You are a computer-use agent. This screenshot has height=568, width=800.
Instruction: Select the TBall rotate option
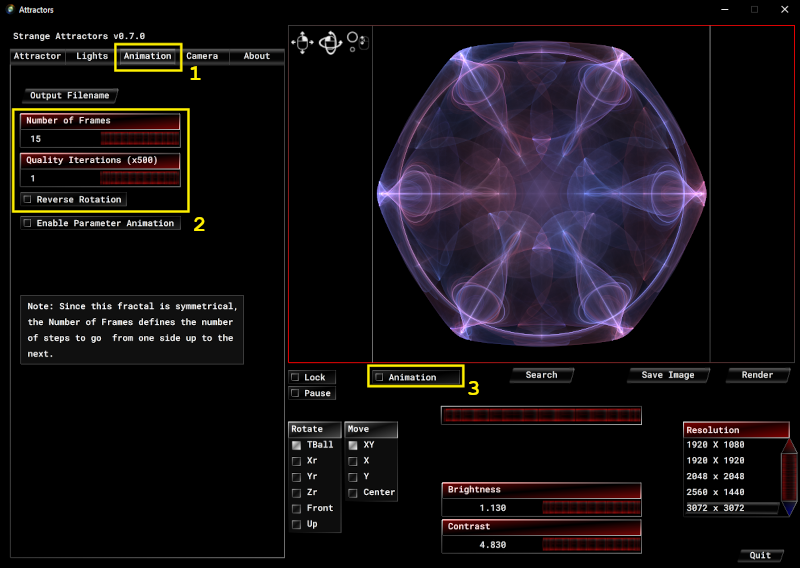pyautogui.click(x=312, y=445)
